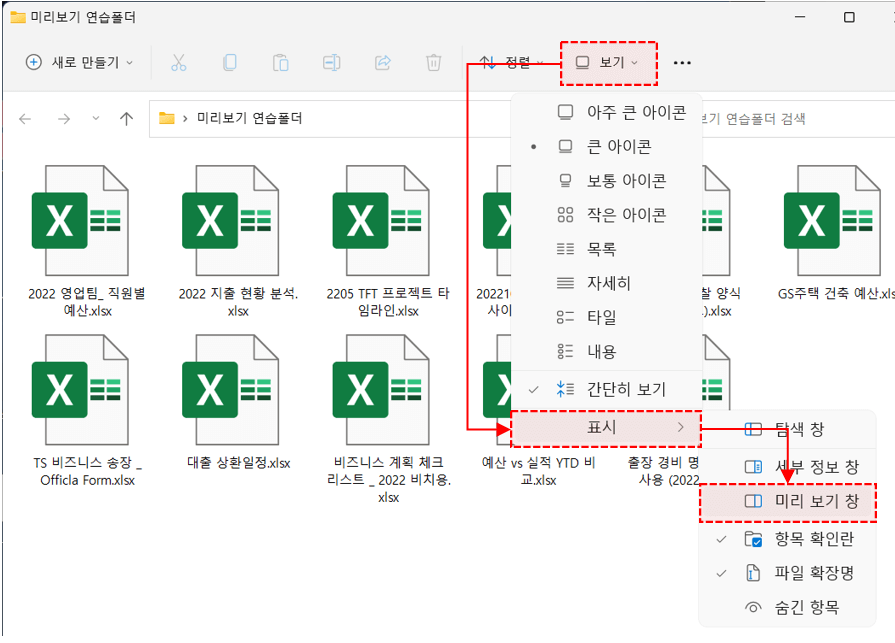
Task: Click the Paste icon in the toolbar
Action: (280, 62)
